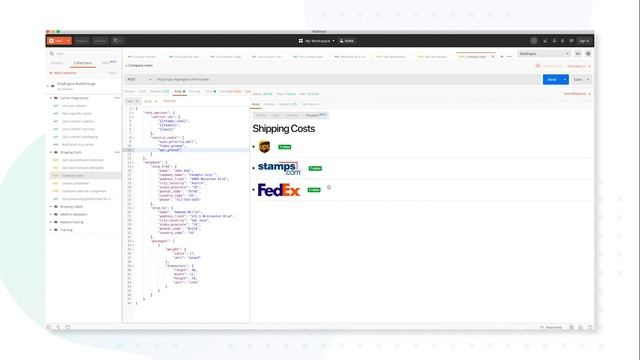Switch to the APIs sidebar tab
This screenshot has height=360, width=640.
tap(109, 63)
